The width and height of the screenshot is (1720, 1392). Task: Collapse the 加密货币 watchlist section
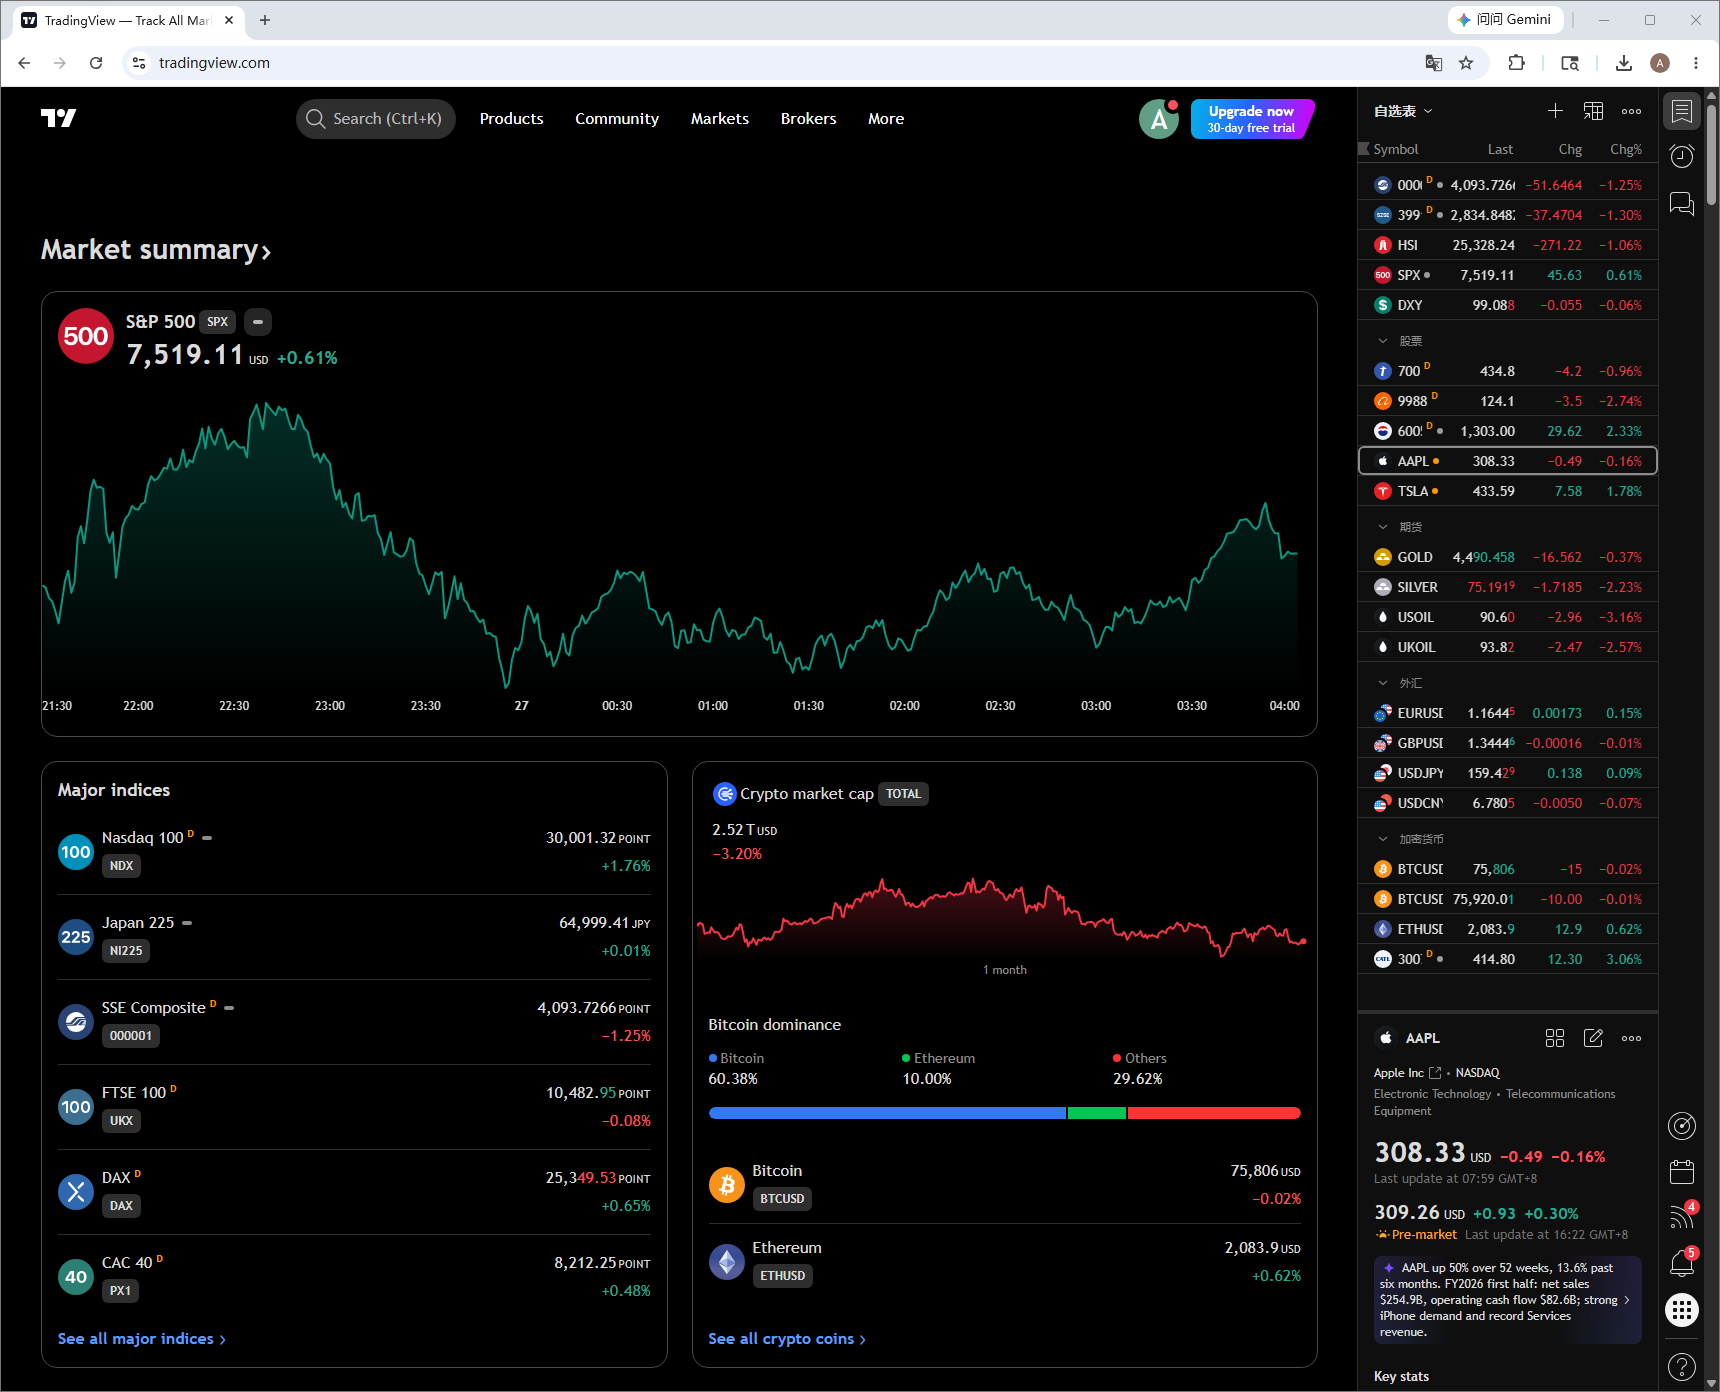pyautogui.click(x=1383, y=839)
